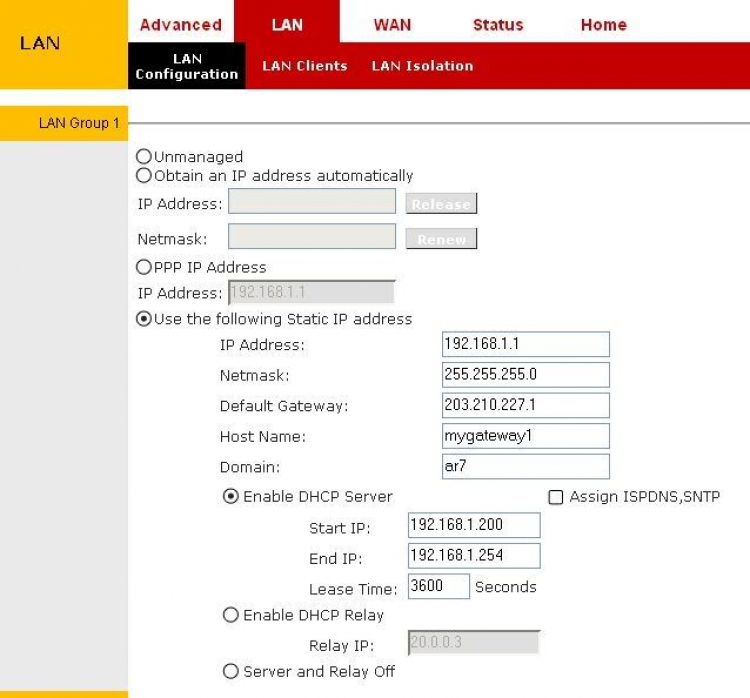Edit the Lease Time field 3600
This screenshot has width=750, height=698.
point(439,586)
